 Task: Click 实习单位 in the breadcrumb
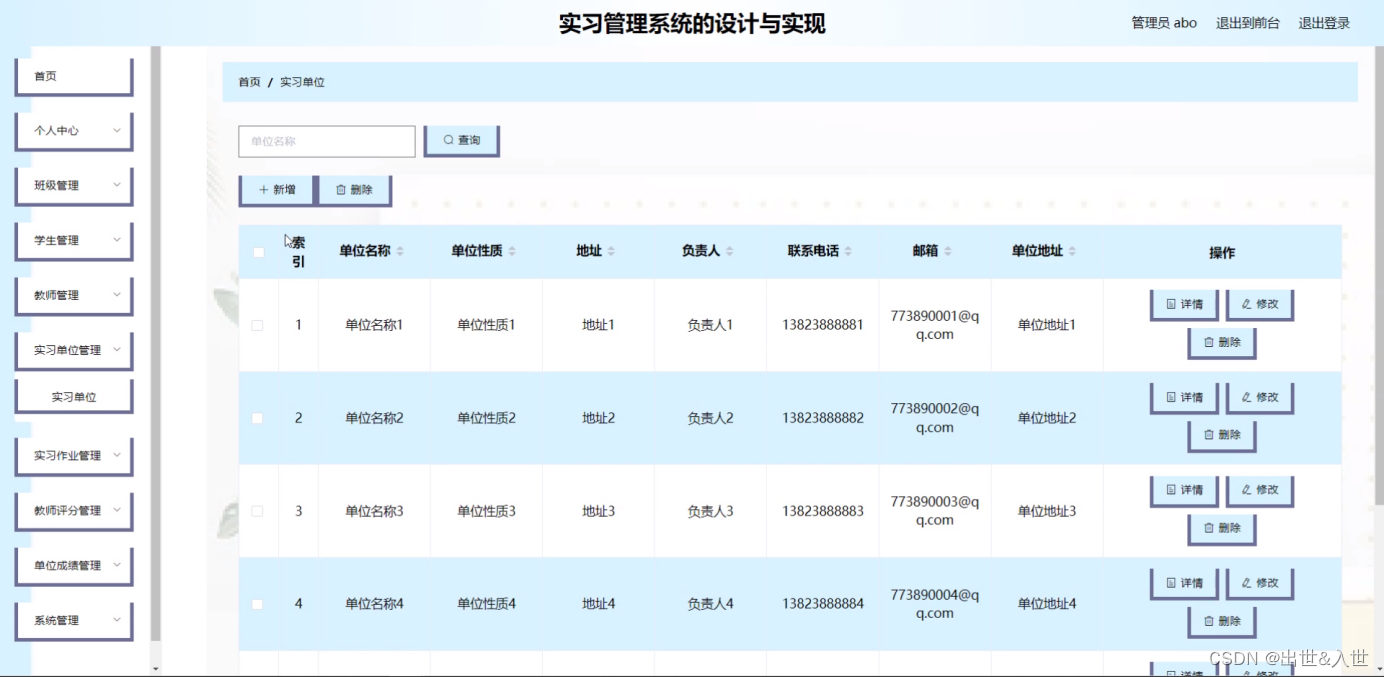tap(302, 82)
